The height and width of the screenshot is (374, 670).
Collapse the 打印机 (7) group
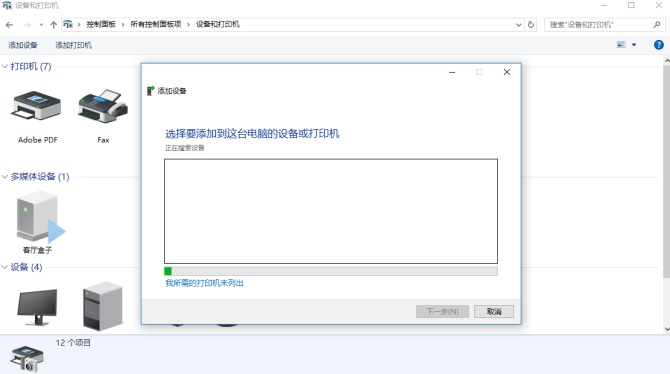pyautogui.click(x=5, y=66)
